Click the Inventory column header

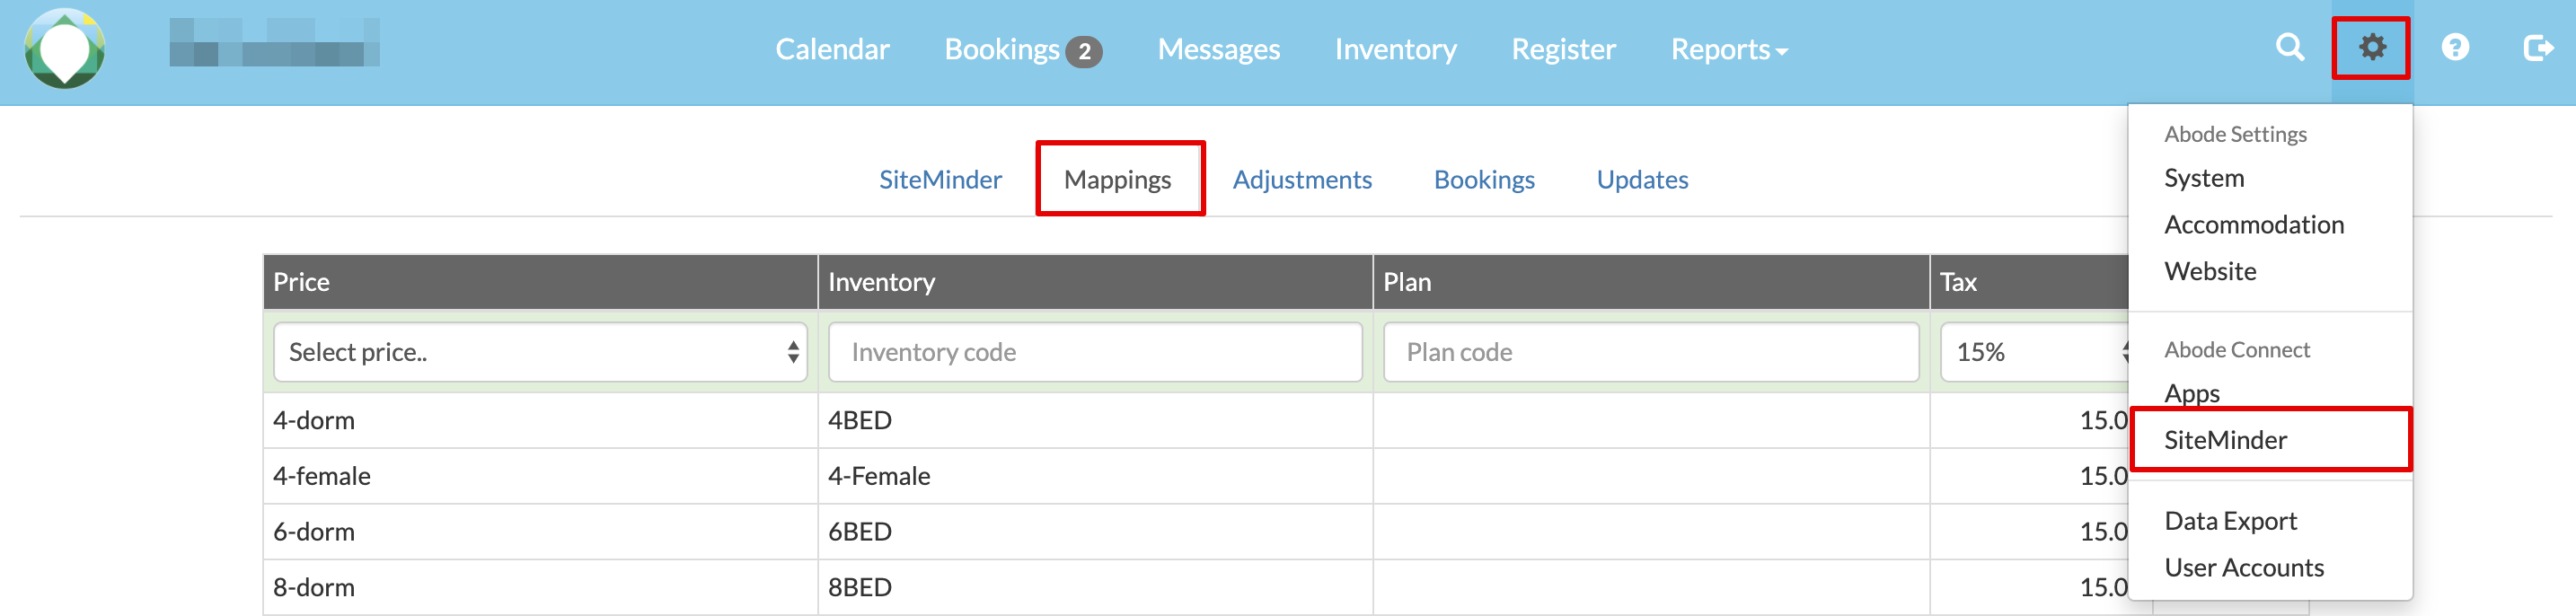click(x=1095, y=282)
